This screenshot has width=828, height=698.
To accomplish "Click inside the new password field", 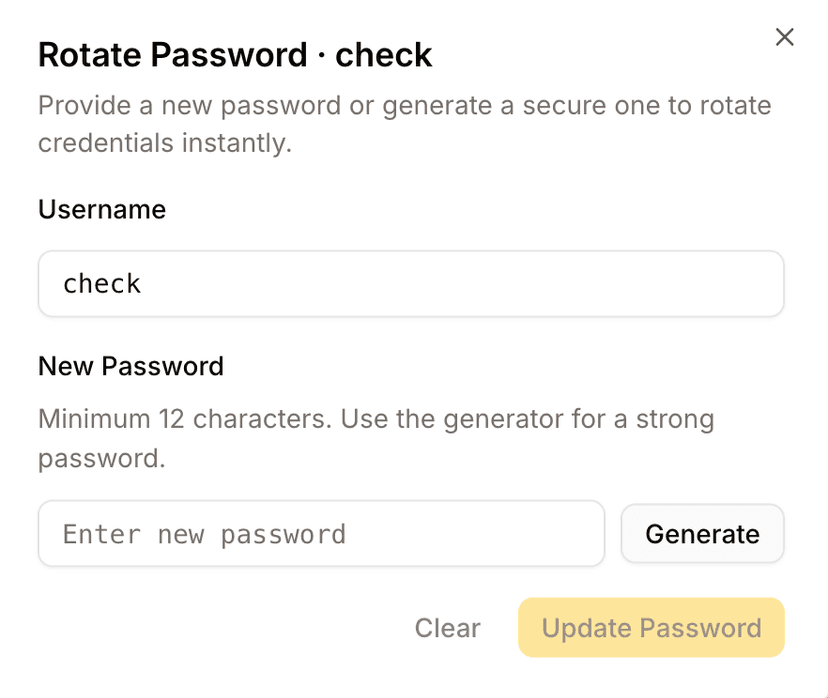I will 320,534.
